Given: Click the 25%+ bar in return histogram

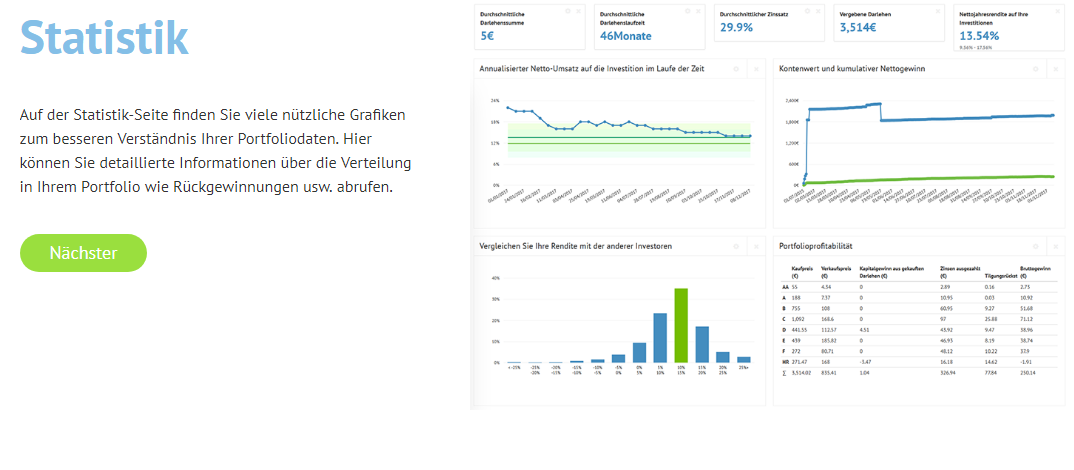Looking at the screenshot, I should pyautogui.click(x=744, y=359).
